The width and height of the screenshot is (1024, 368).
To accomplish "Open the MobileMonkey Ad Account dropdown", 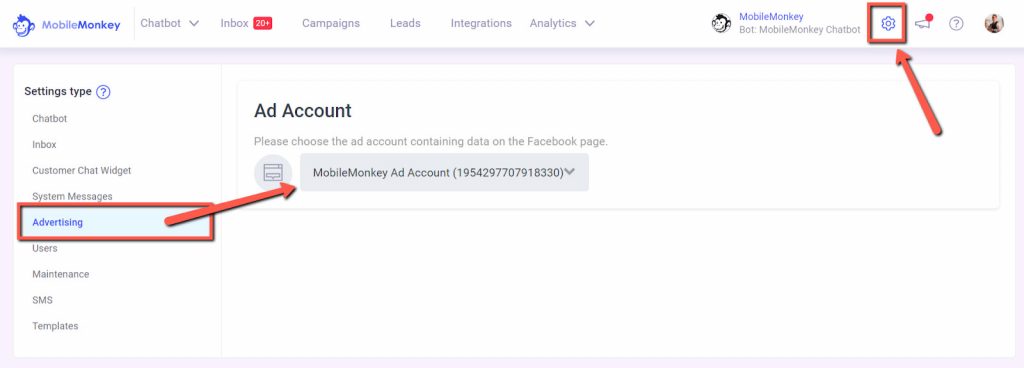I will [x=444, y=172].
